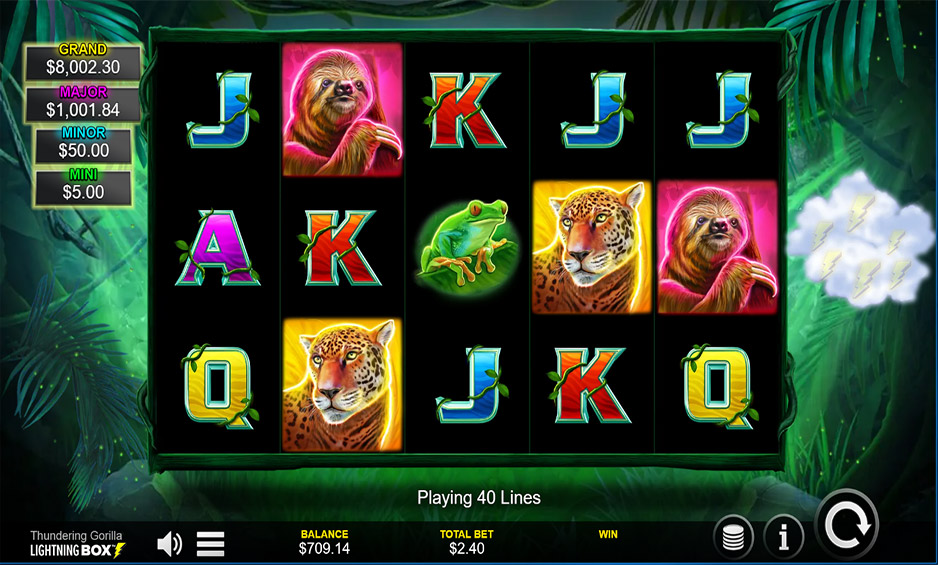Click the purple A symbol
The width and height of the screenshot is (938, 565).
pos(218,247)
